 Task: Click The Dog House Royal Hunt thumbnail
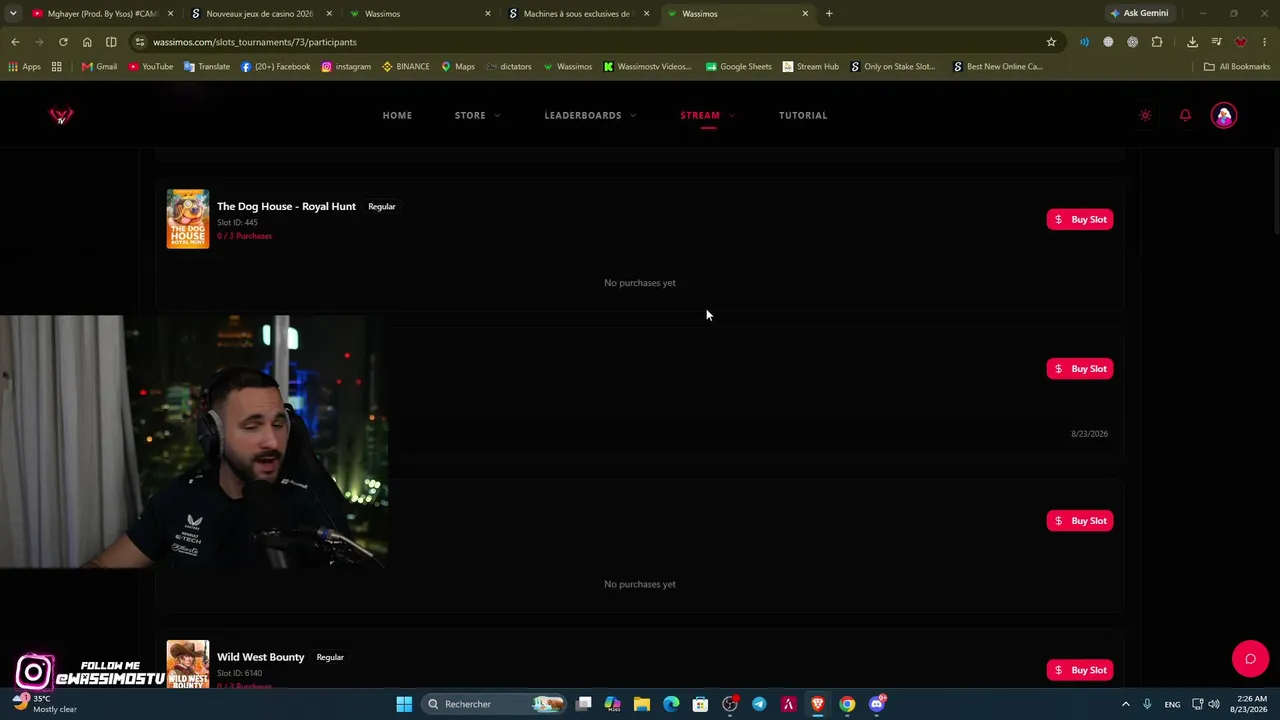[188, 219]
